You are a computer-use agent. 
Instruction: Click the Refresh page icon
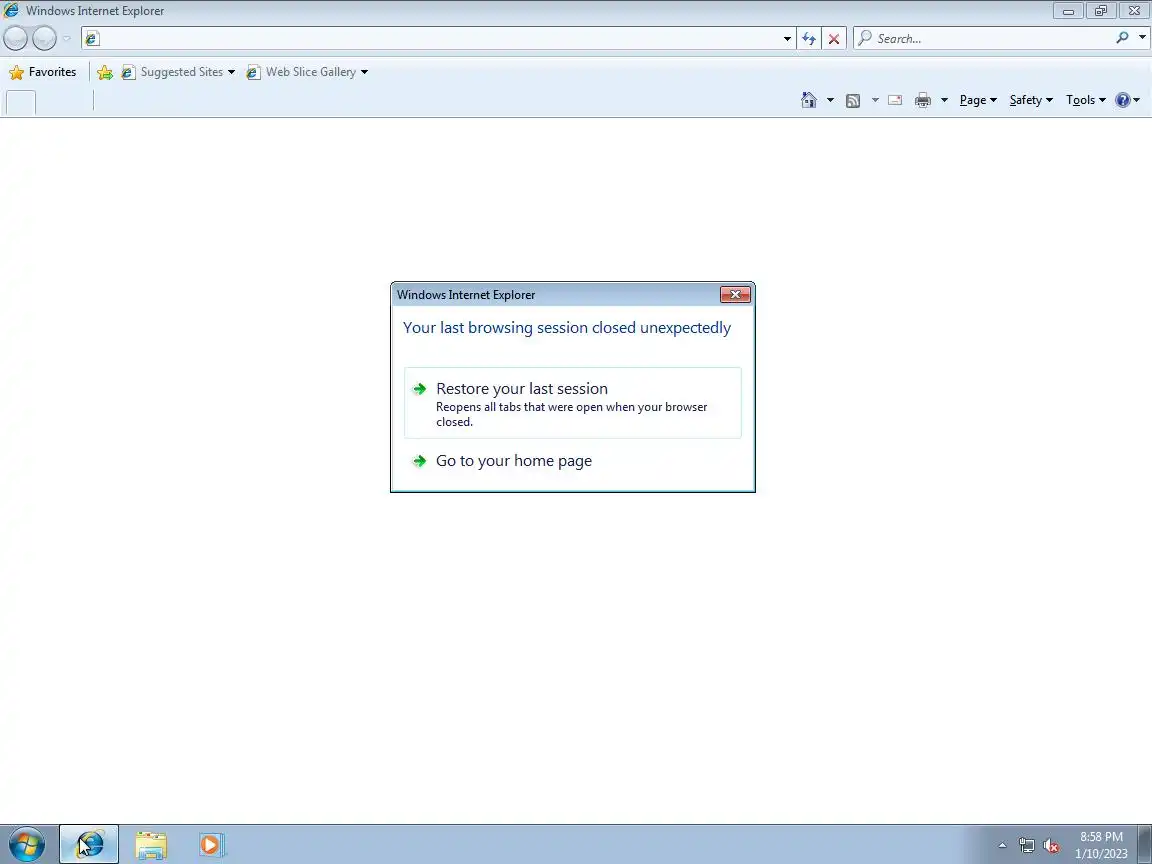pos(809,38)
